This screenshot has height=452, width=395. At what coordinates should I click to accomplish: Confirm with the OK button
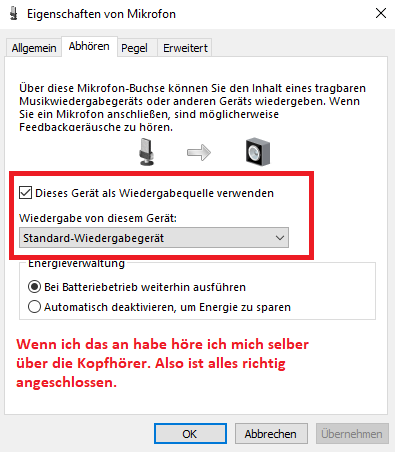click(x=190, y=434)
